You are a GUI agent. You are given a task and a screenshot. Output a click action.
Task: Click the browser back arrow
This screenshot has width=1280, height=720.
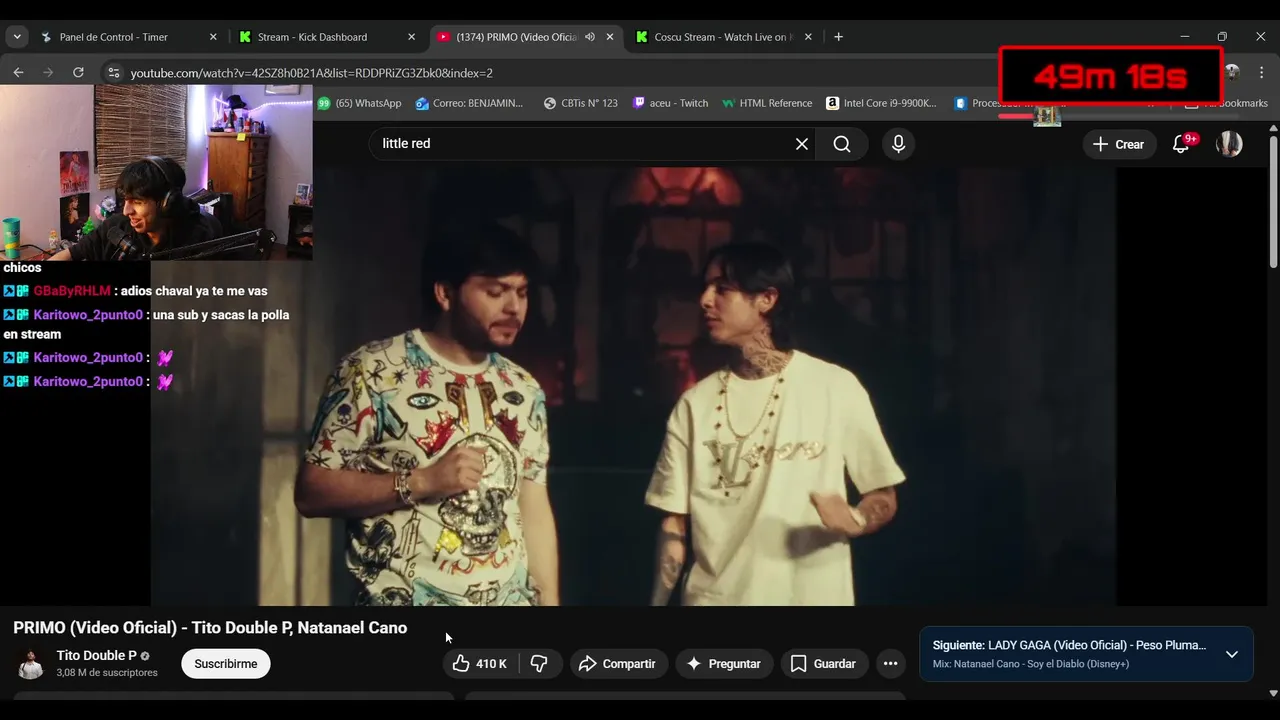(18, 72)
